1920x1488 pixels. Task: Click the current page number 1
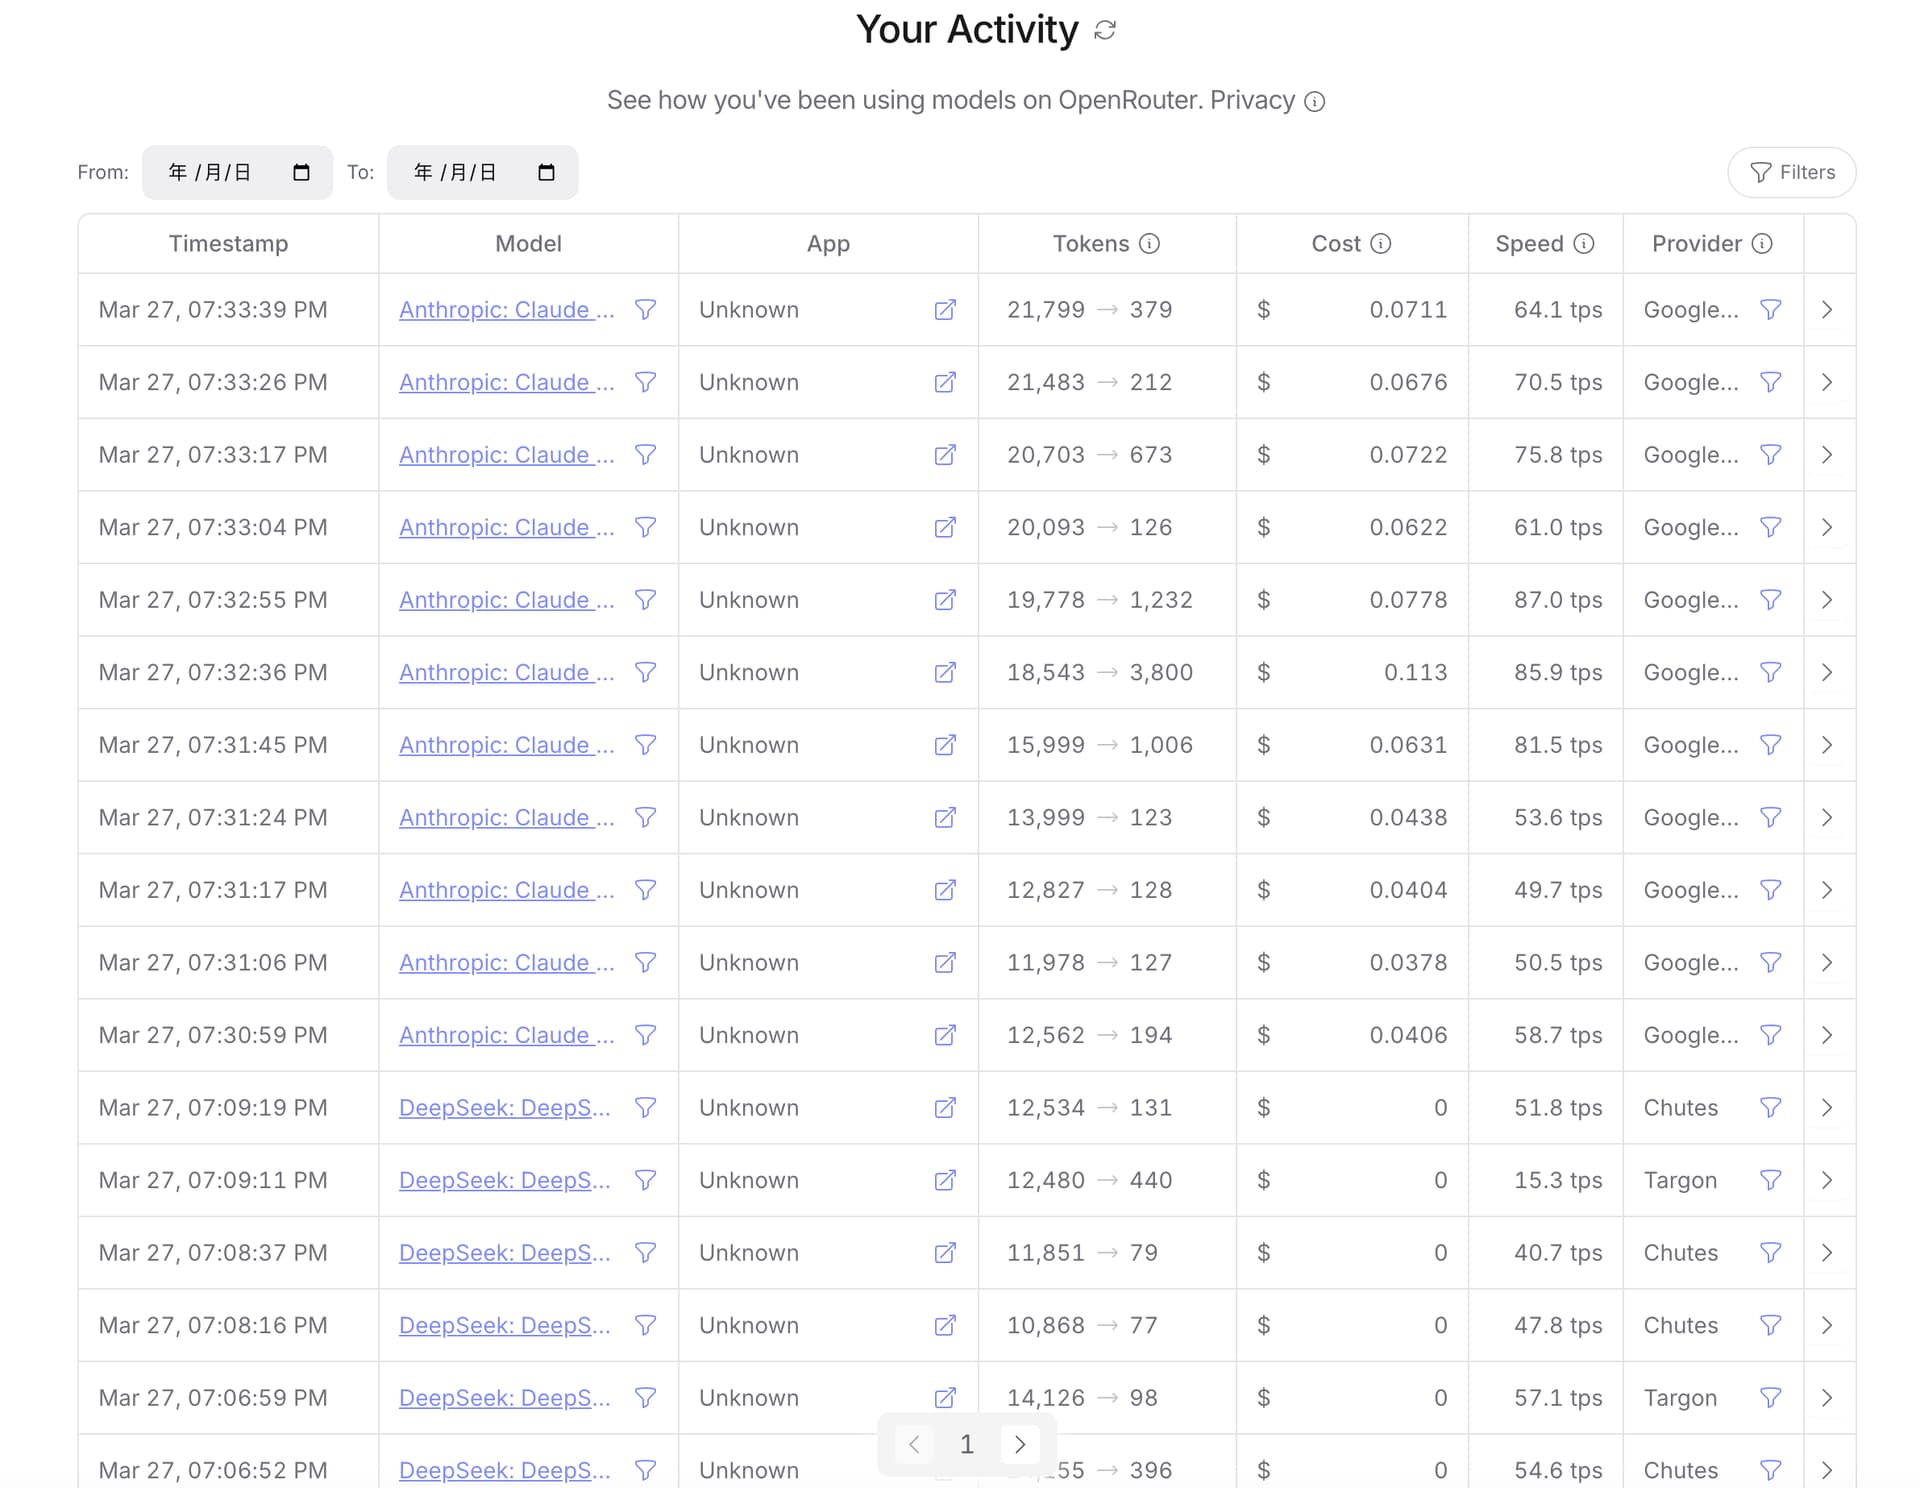pyautogui.click(x=967, y=1444)
